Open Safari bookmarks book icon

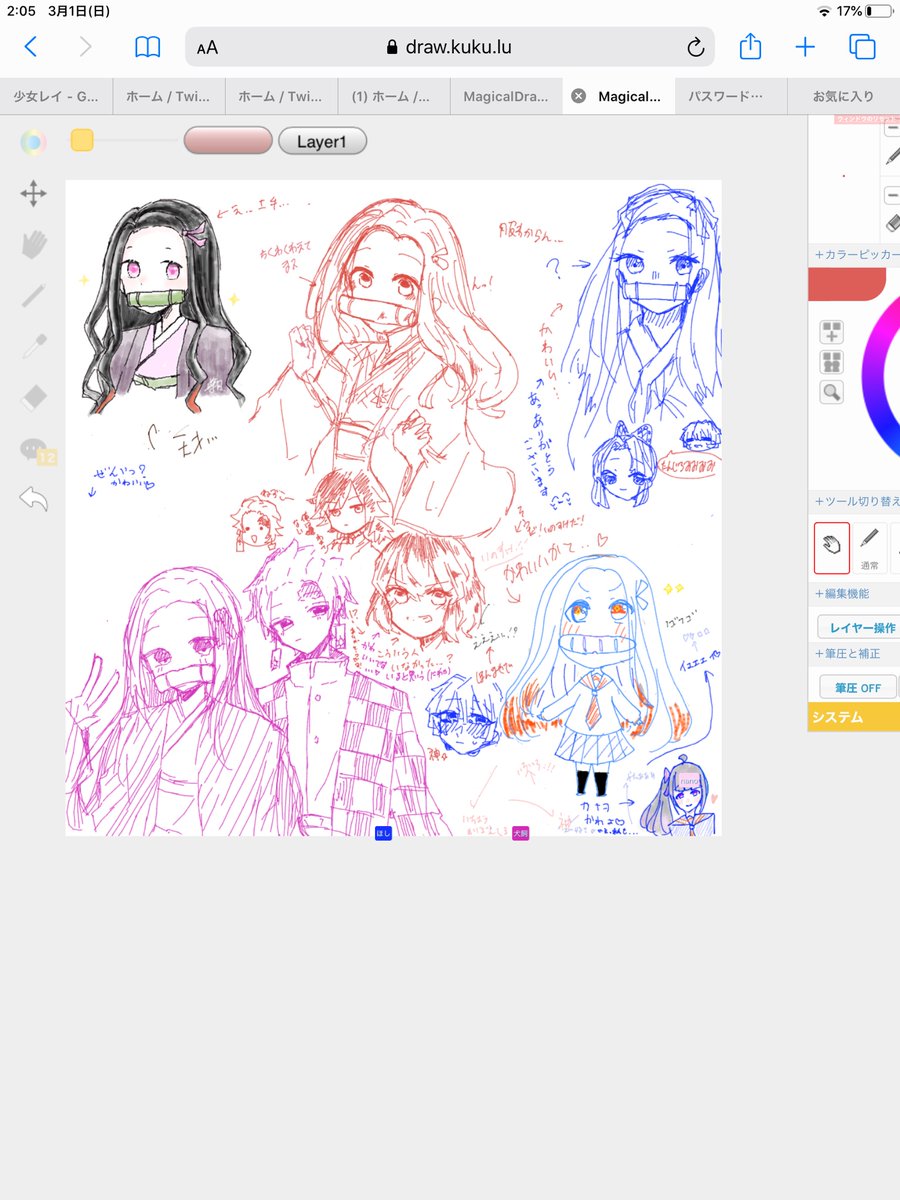pos(148,47)
